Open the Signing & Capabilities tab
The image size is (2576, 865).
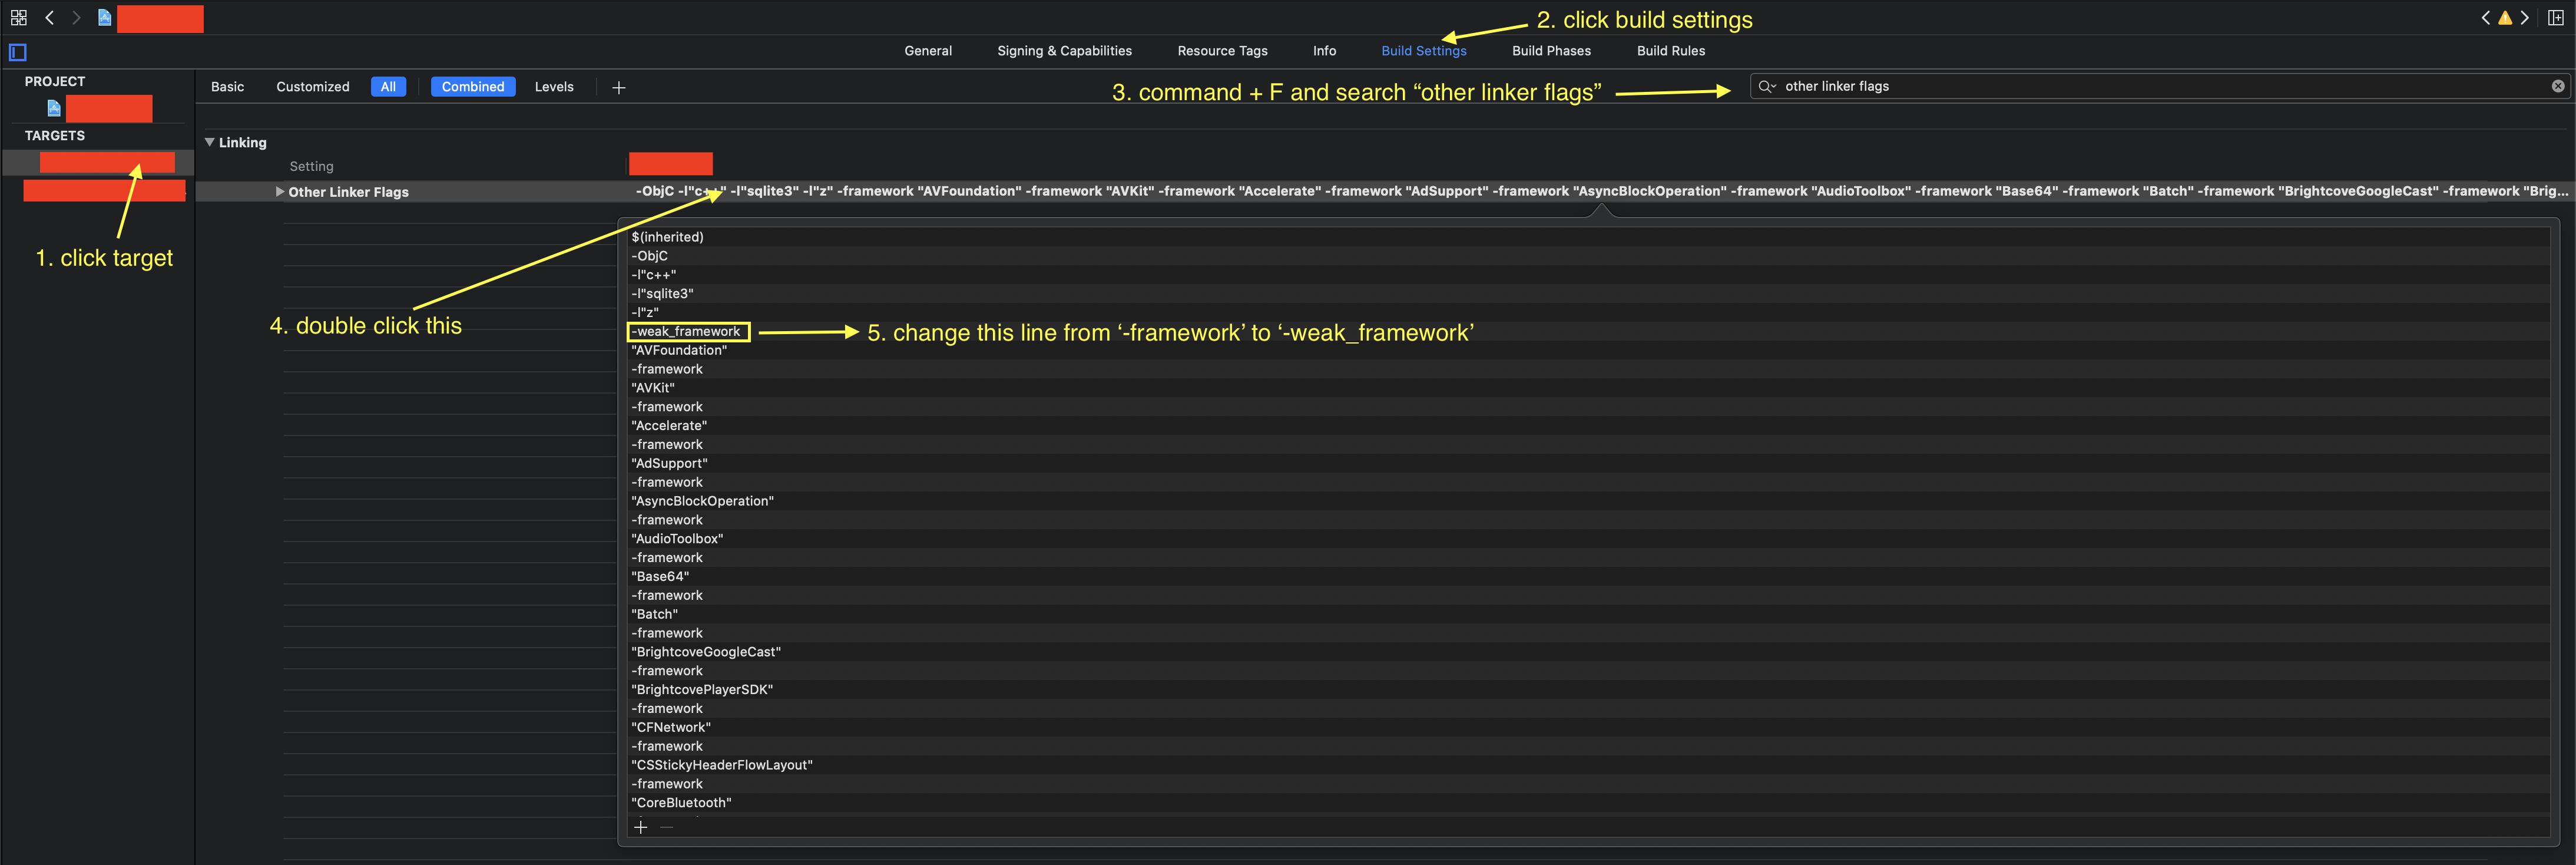(x=1064, y=51)
